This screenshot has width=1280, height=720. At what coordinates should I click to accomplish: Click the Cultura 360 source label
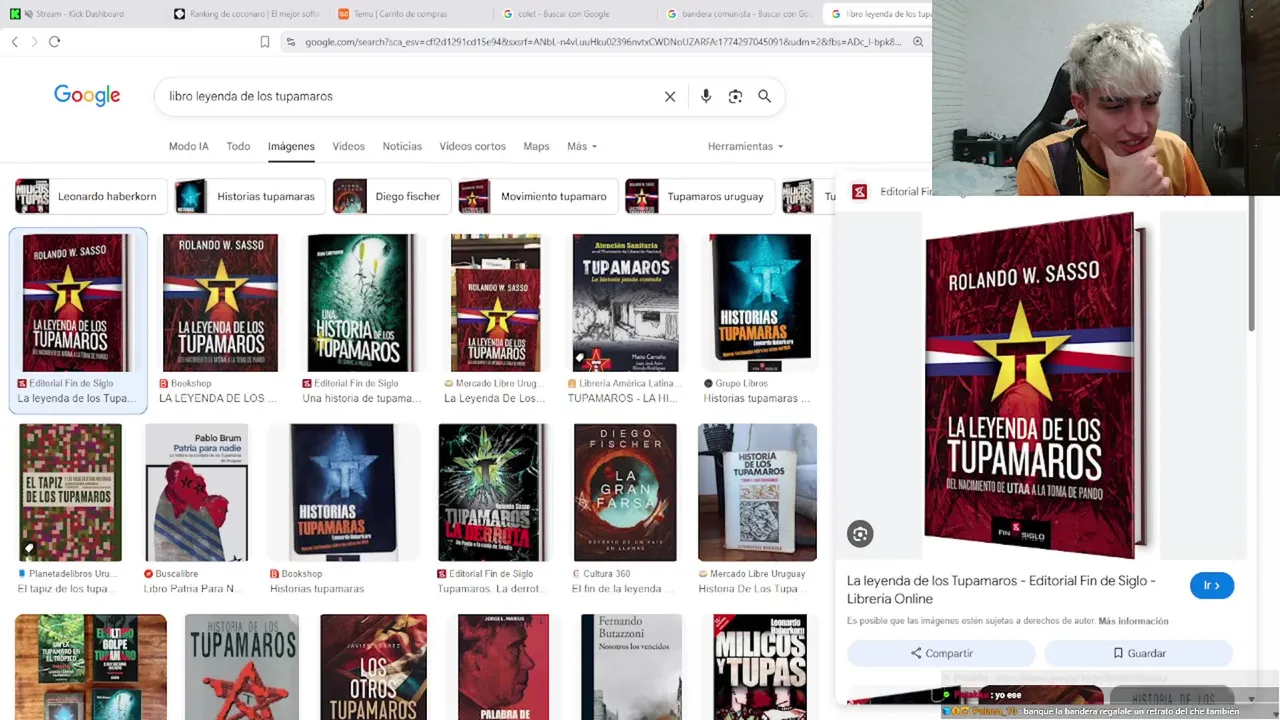[607, 574]
